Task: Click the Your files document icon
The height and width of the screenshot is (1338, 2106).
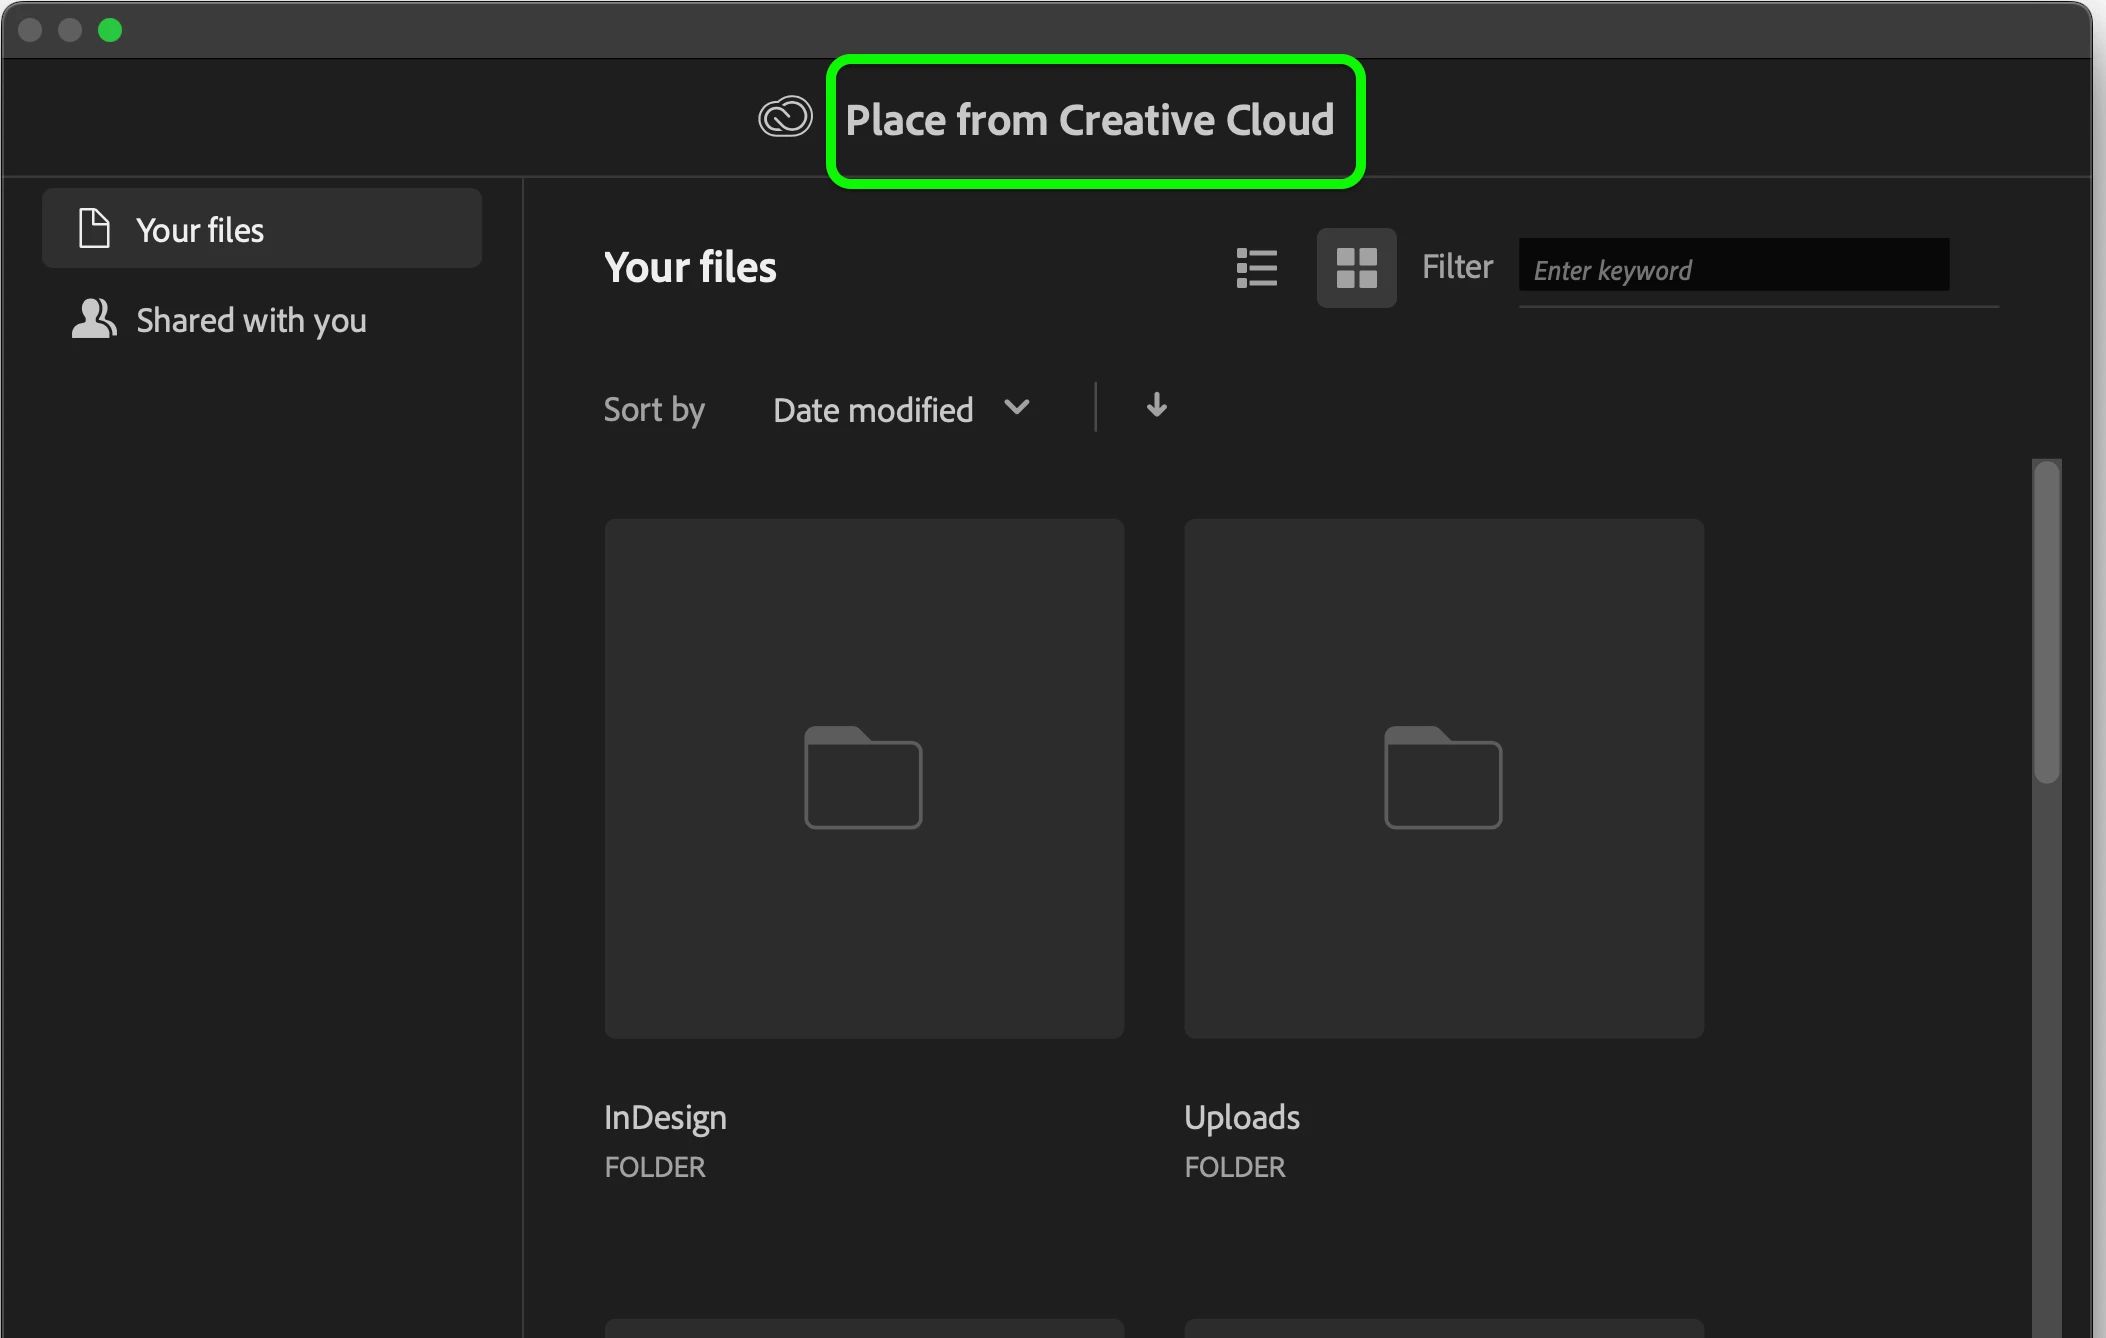Action: 94,228
